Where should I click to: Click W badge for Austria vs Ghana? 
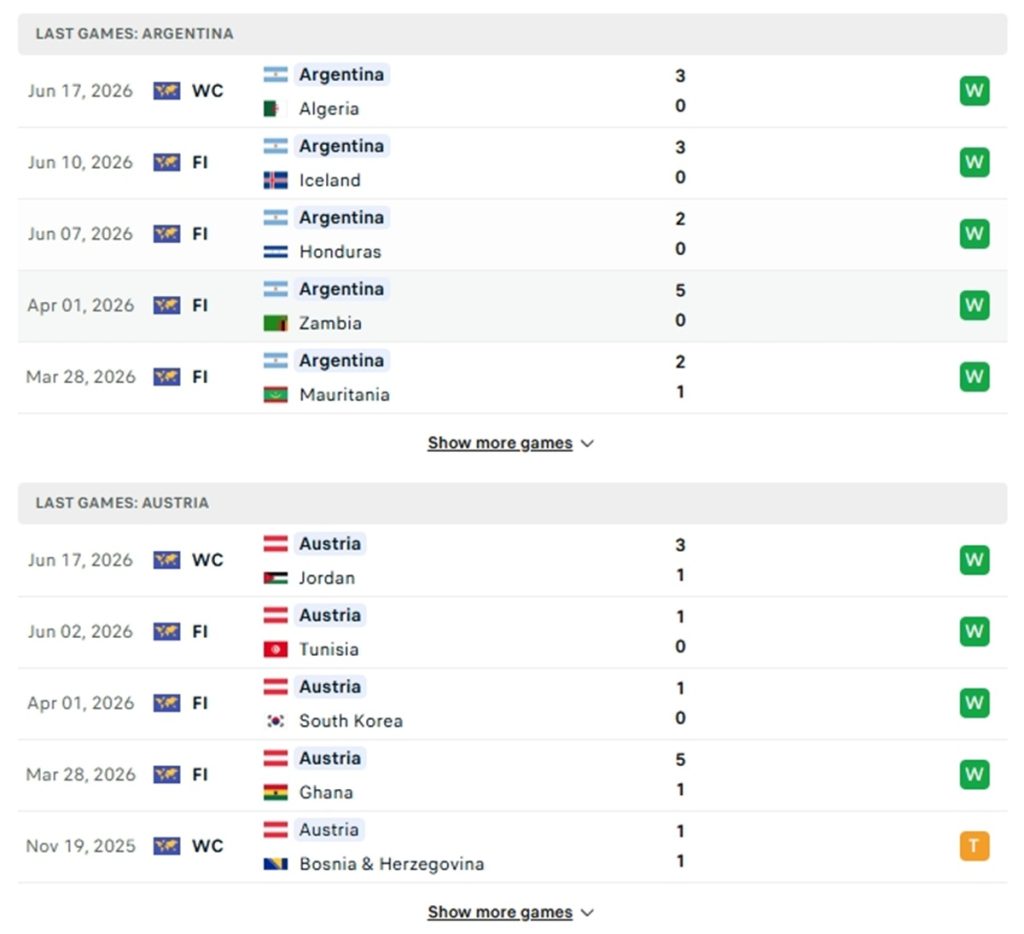[974, 775]
